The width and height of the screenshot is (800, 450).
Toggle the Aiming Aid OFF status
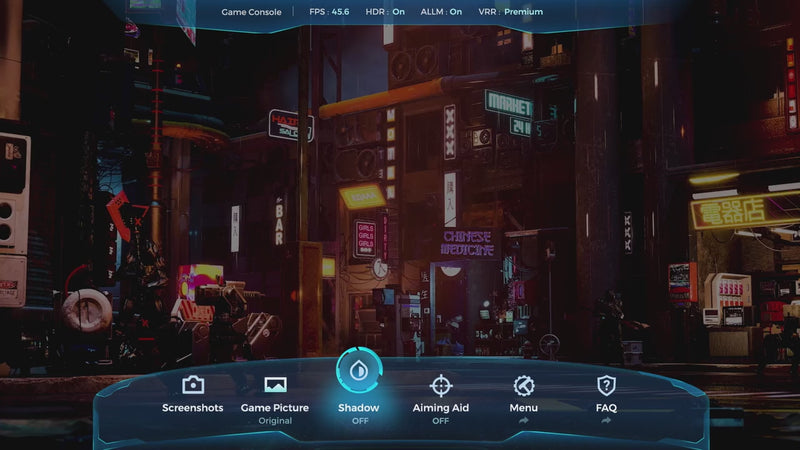[x=441, y=421]
